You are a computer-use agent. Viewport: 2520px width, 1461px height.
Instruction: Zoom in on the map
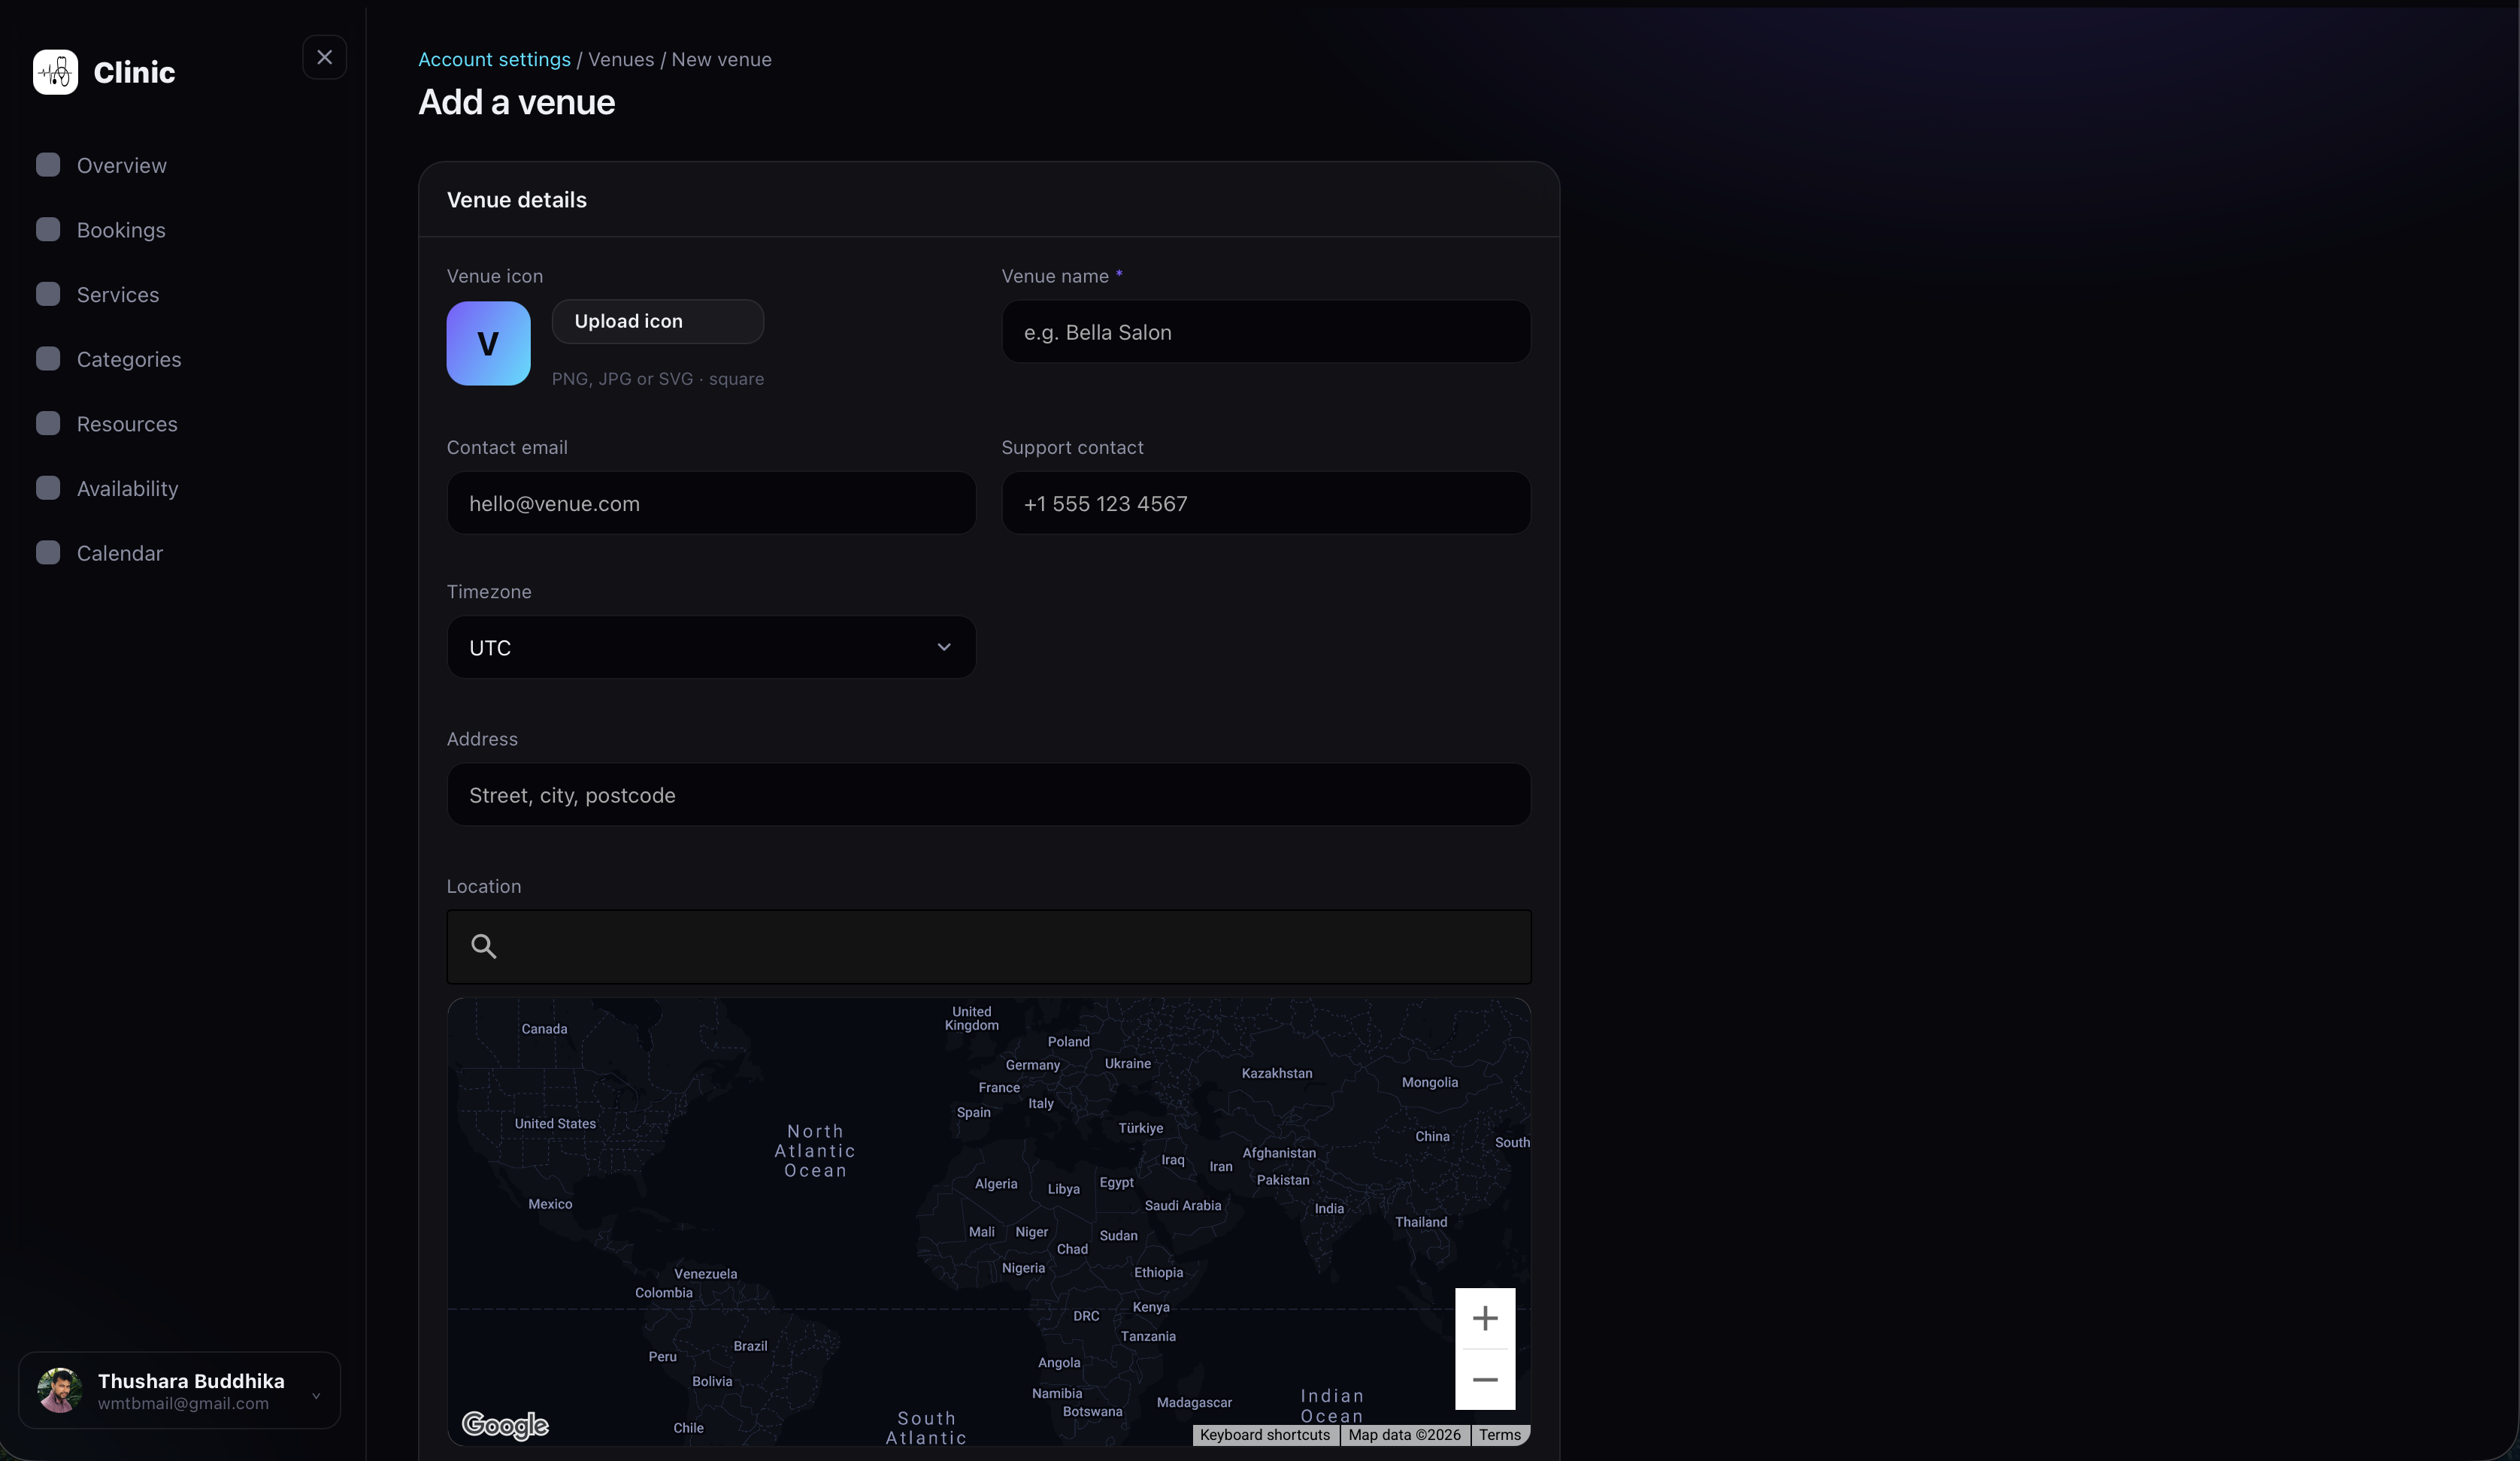[1485, 1318]
